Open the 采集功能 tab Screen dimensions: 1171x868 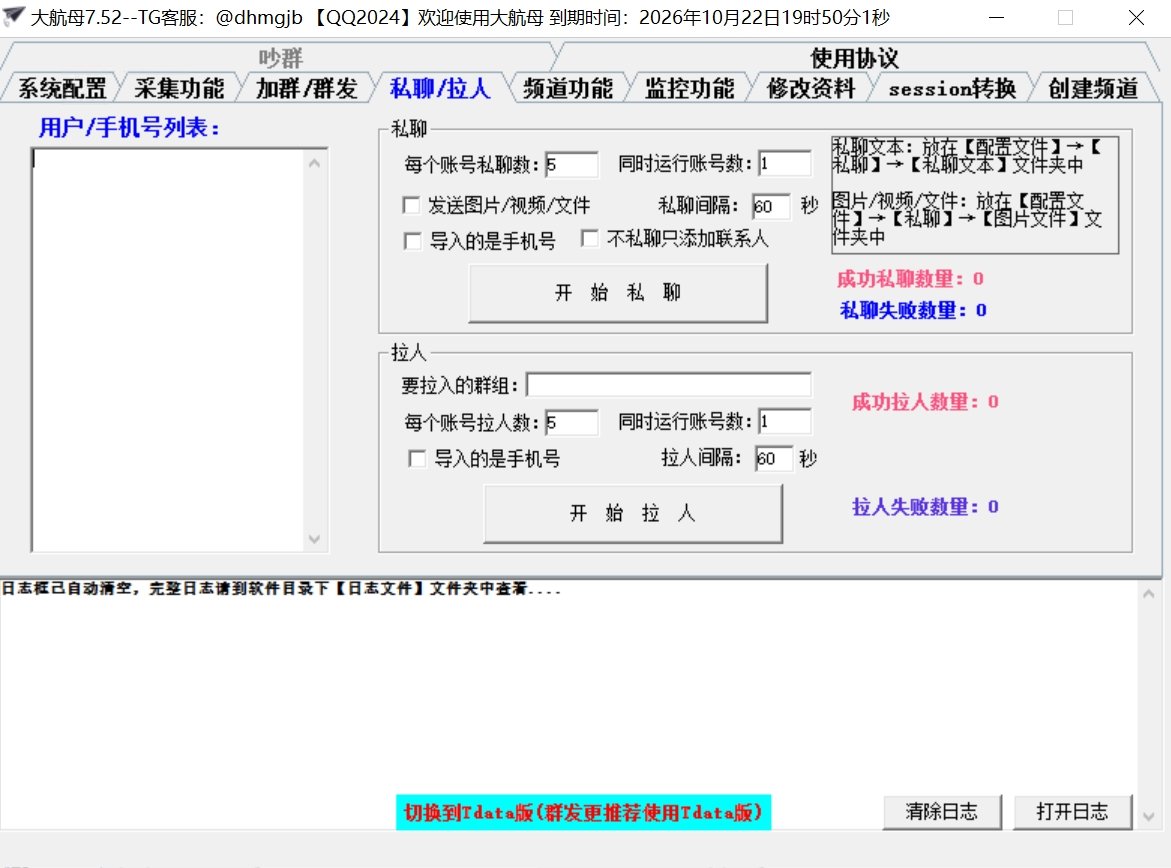click(180, 89)
